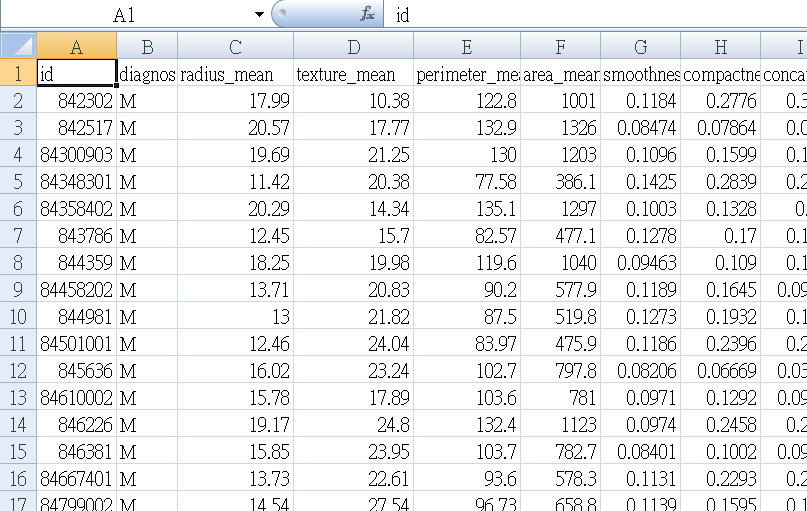Click texture value 21.25
This screenshot has width=807, height=511.
354,154
